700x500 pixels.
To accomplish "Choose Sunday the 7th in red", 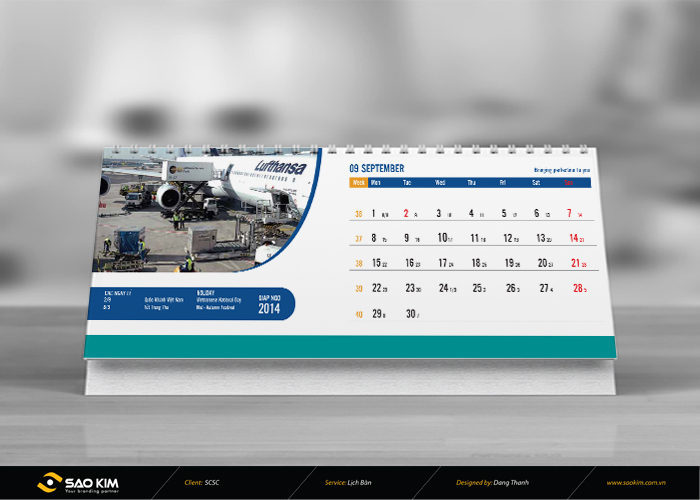I will pos(569,213).
